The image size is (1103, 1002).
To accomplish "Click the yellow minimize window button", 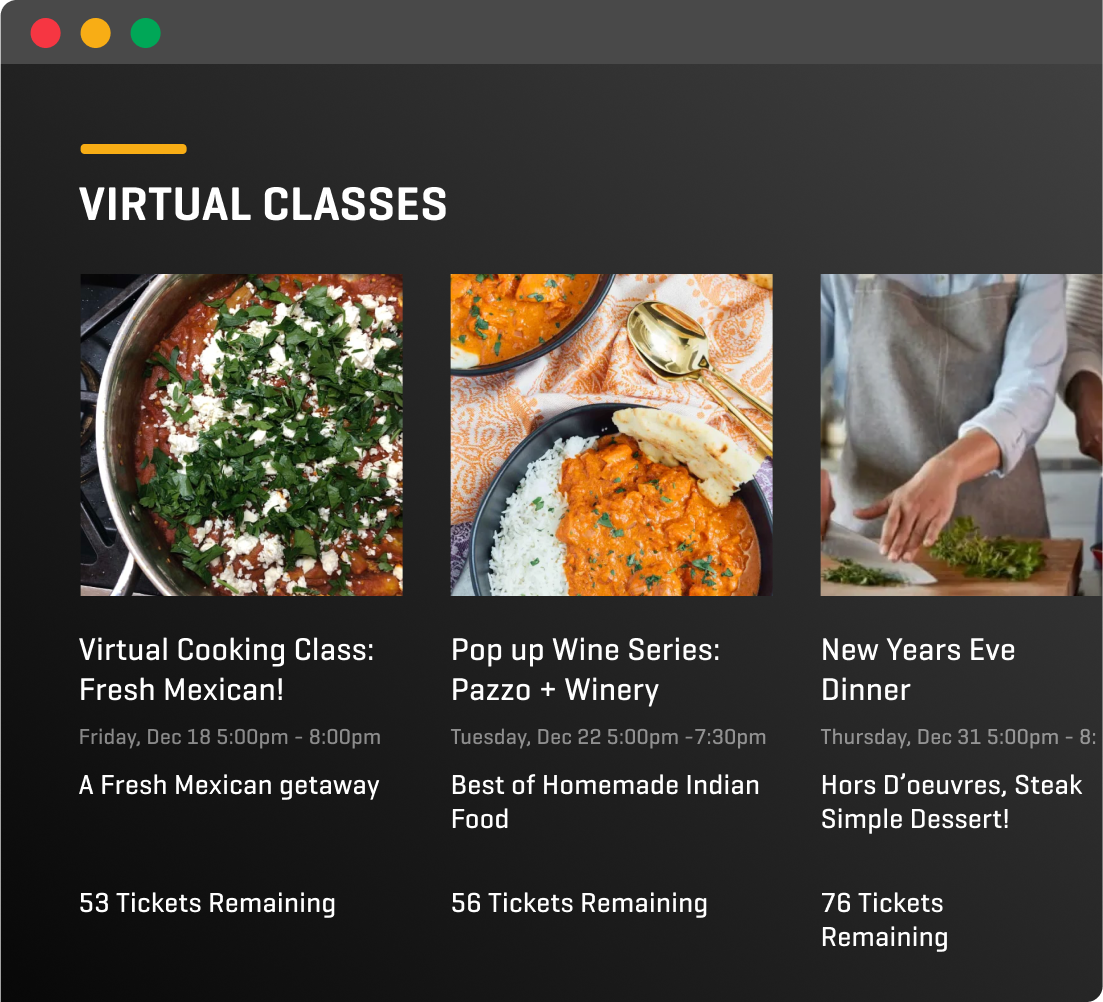I will tap(96, 33).
